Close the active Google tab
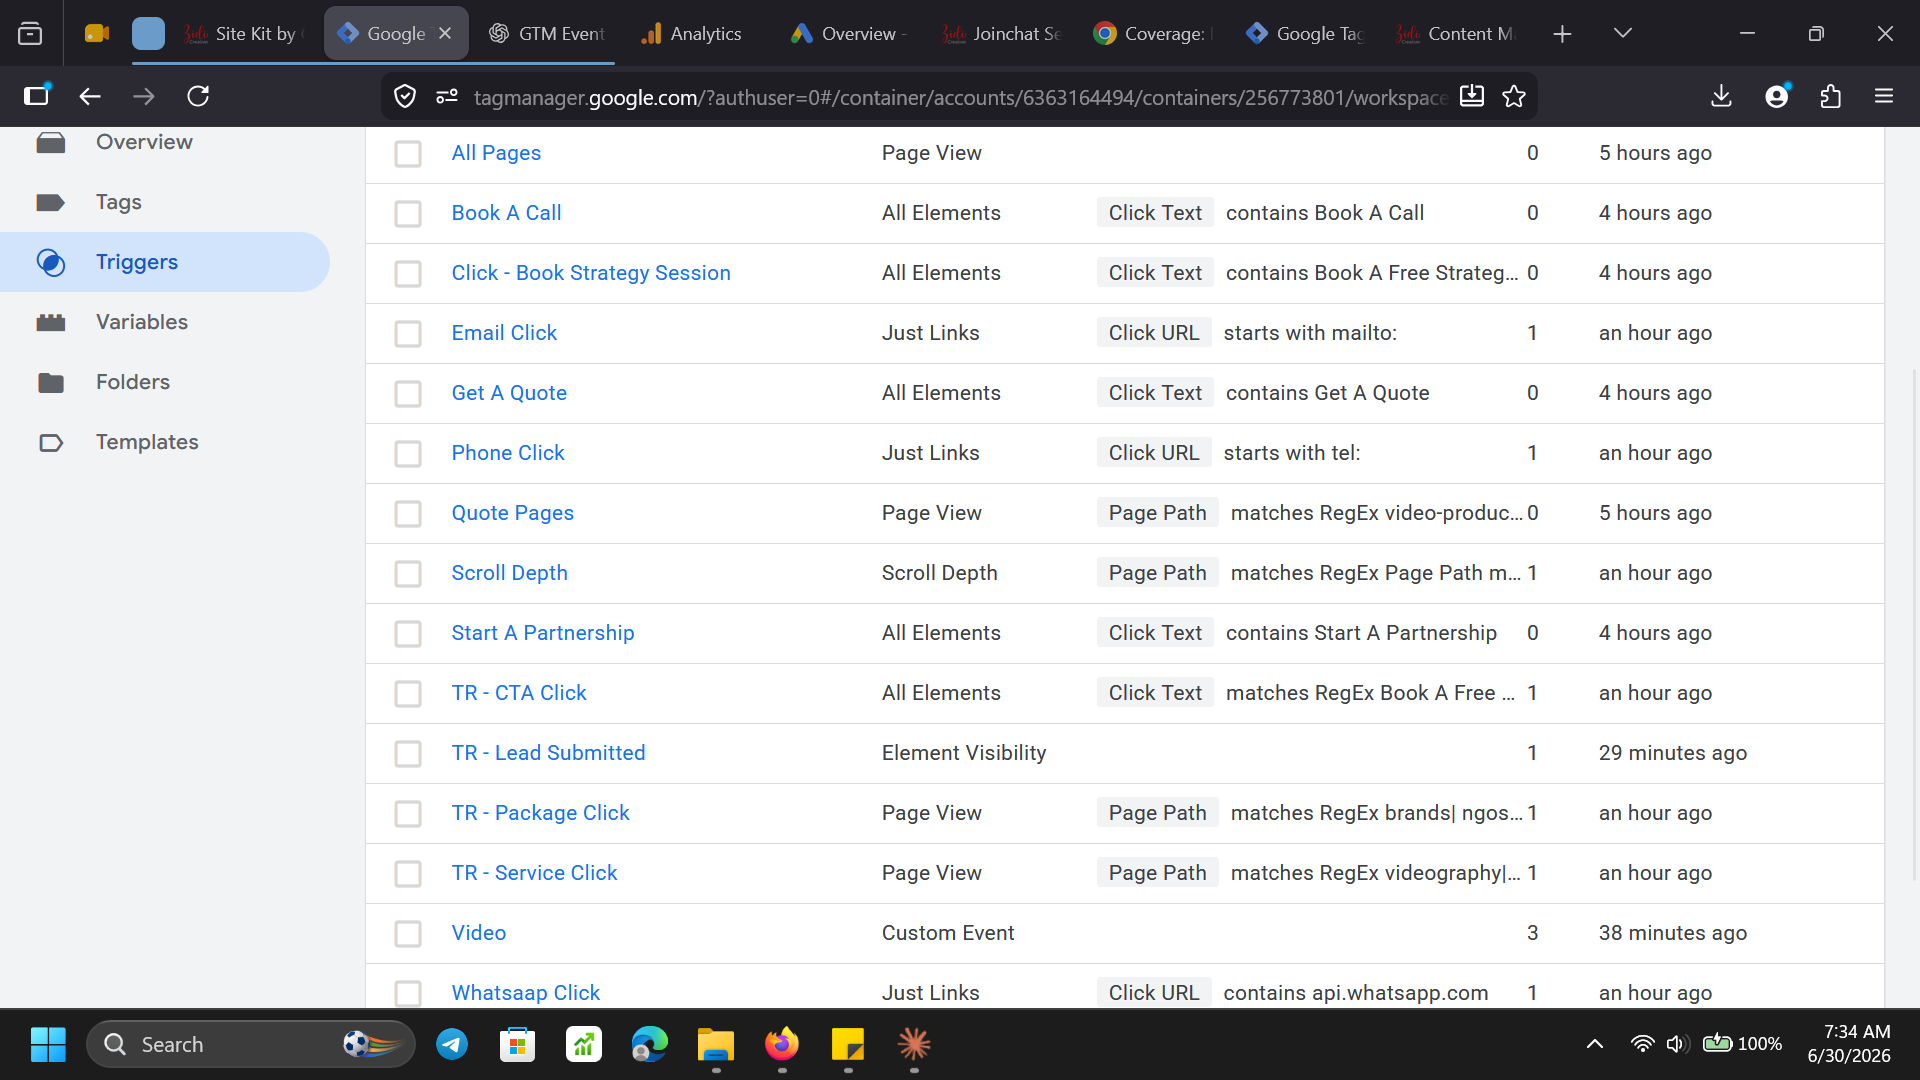The height and width of the screenshot is (1080, 1920). coord(445,34)
